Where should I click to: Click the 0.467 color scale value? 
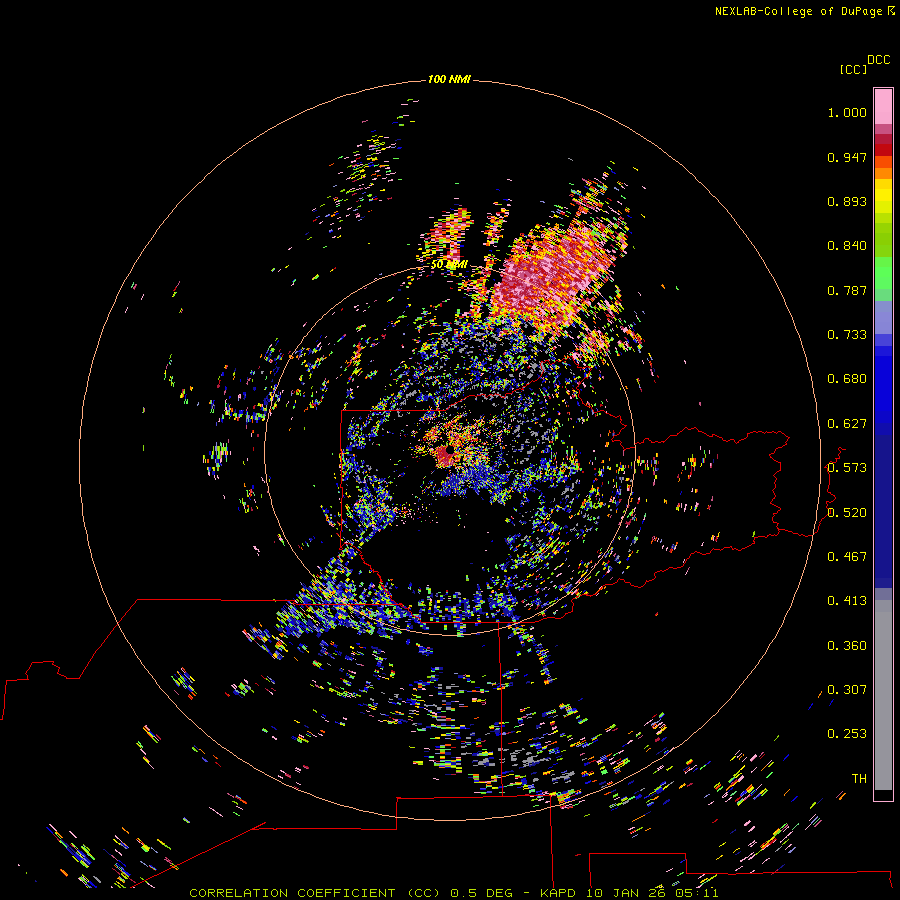(847, 557)
